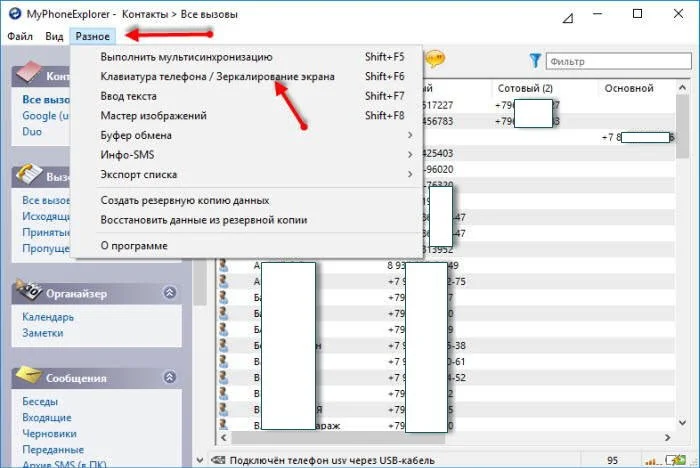Click contact icon of row ending 0-61
Viewport: 700px width, 468px height.
(x=223, y=361)
